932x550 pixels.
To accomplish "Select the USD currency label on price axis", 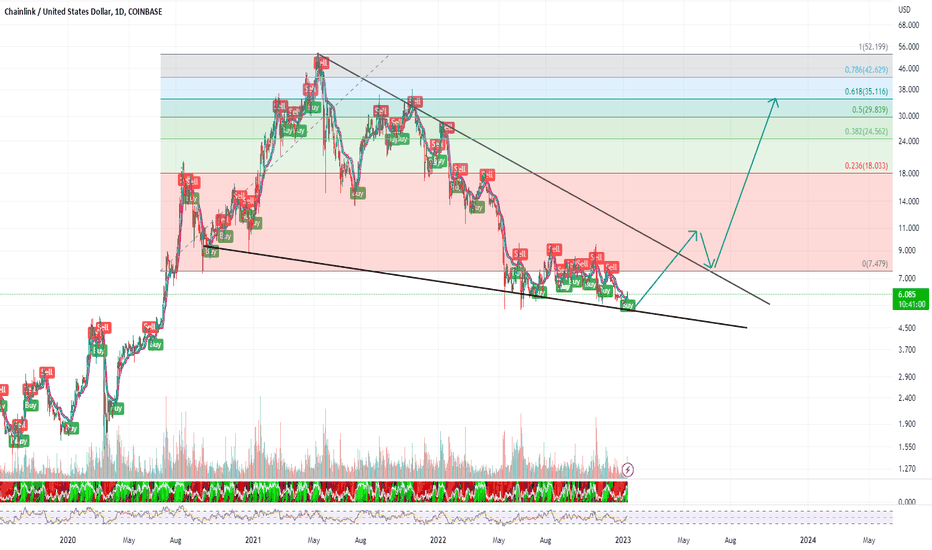I will [904, 10].
